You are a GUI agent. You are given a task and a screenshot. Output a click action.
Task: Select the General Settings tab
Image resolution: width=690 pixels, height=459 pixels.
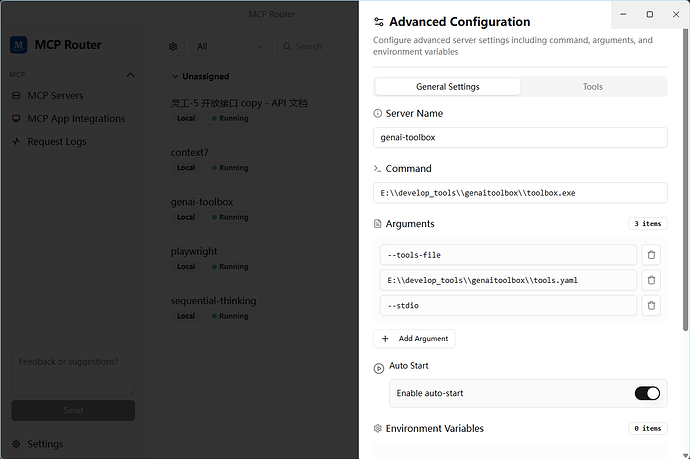tap(448, 87)
